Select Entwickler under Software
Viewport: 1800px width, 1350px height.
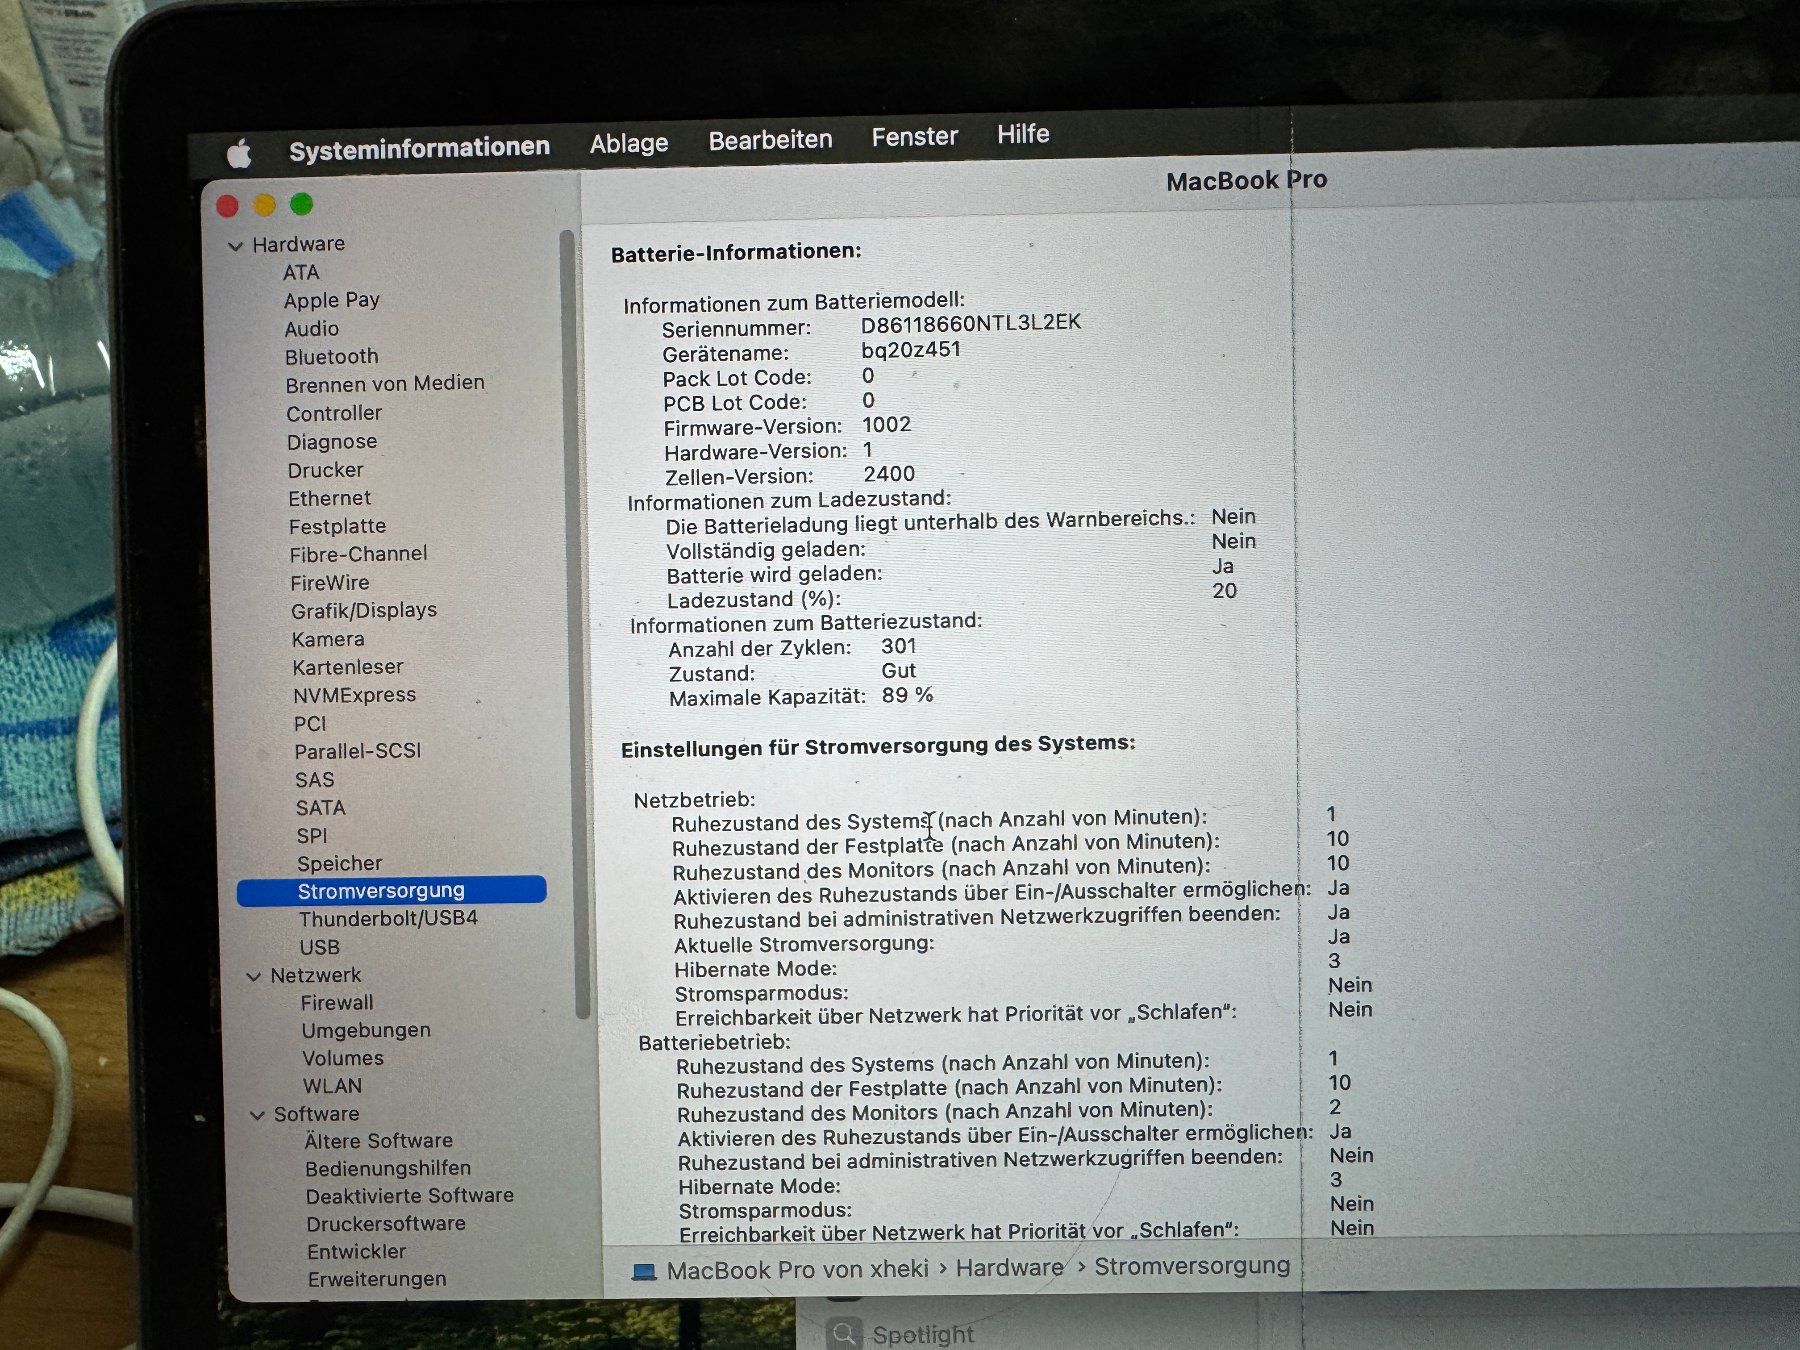point(357,1252)
